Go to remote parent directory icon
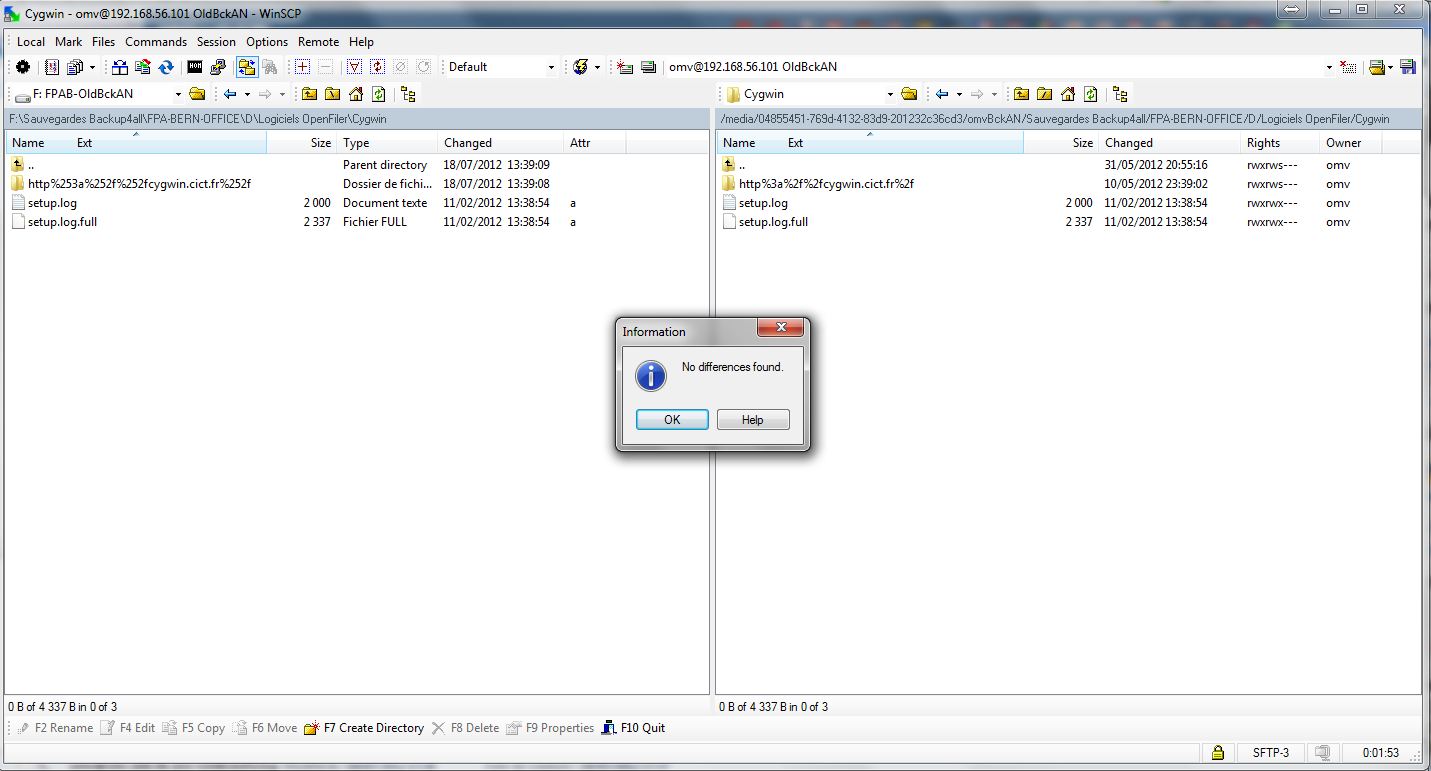The width and height of the screenshot is (1431, 771). (1021, 94)
